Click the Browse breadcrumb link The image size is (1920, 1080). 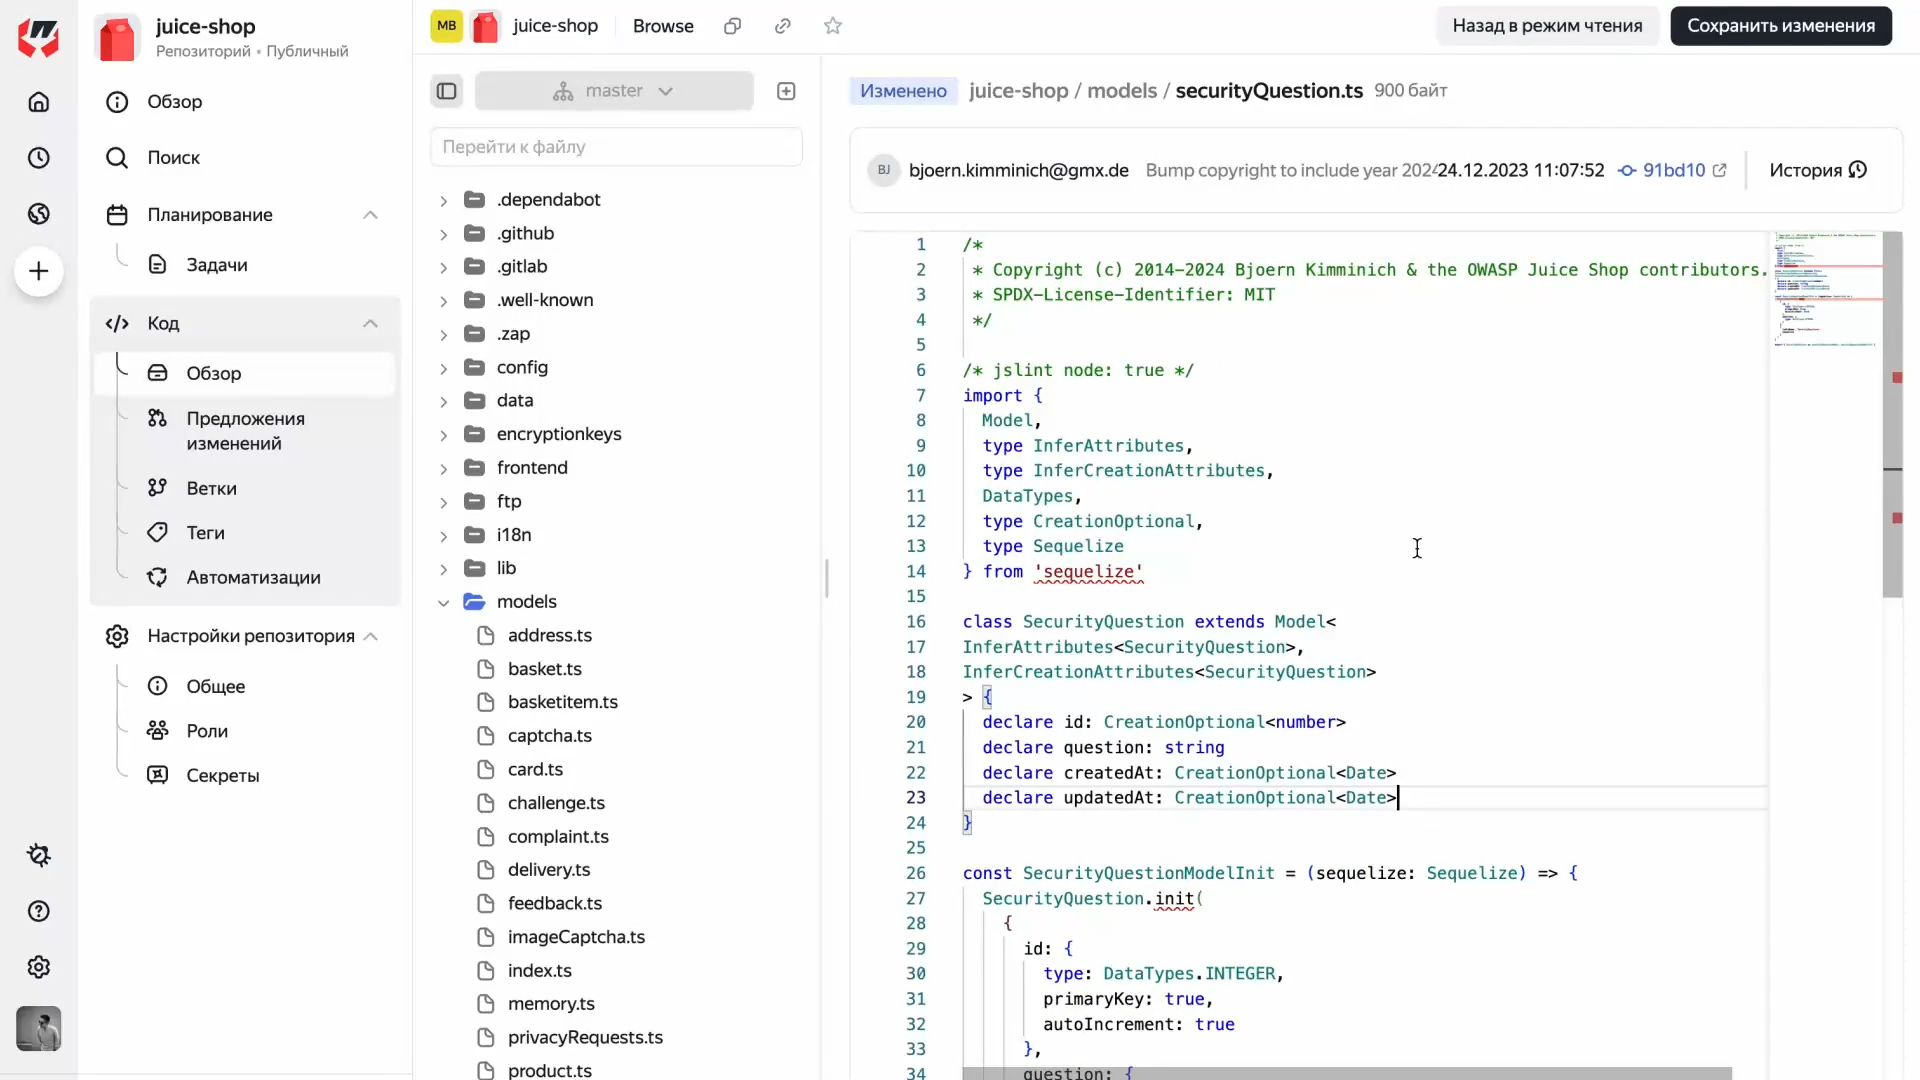coord(663,26)
